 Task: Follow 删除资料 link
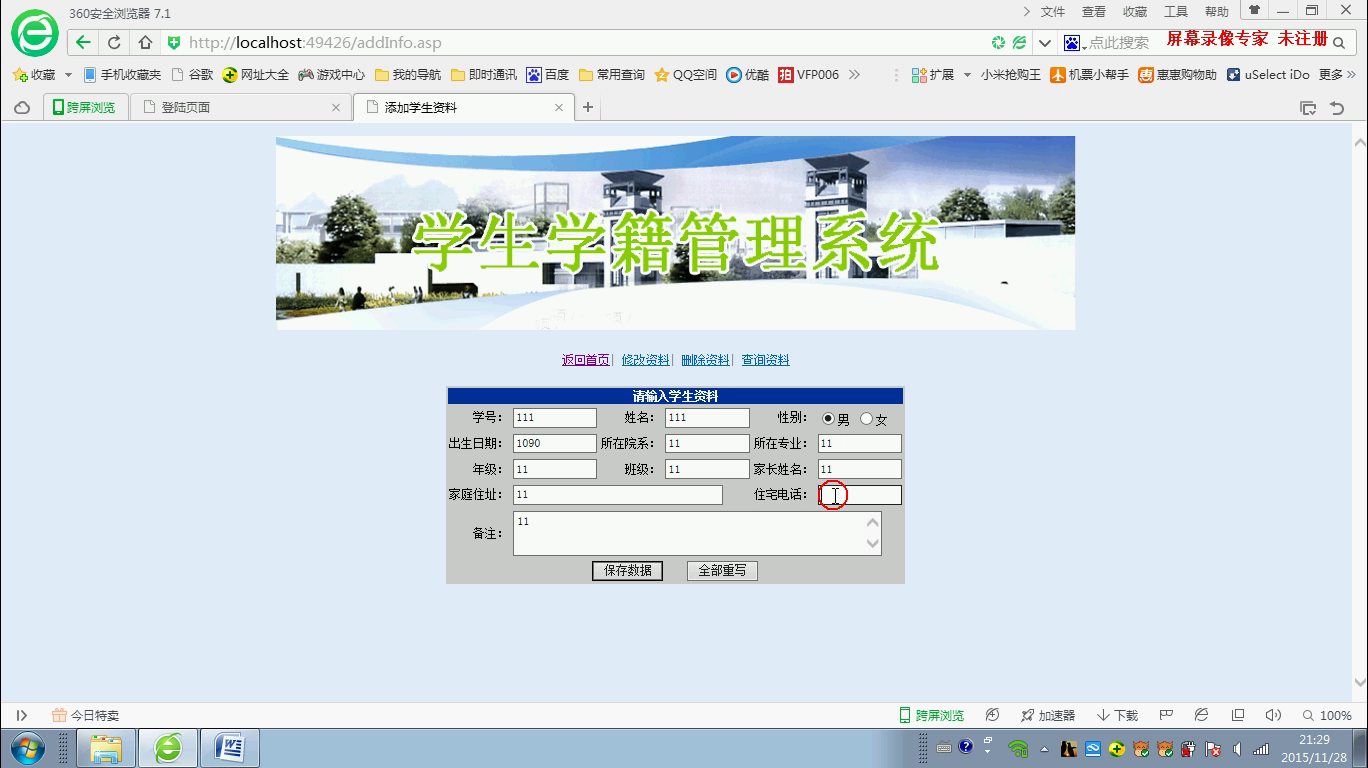(706, 360)
